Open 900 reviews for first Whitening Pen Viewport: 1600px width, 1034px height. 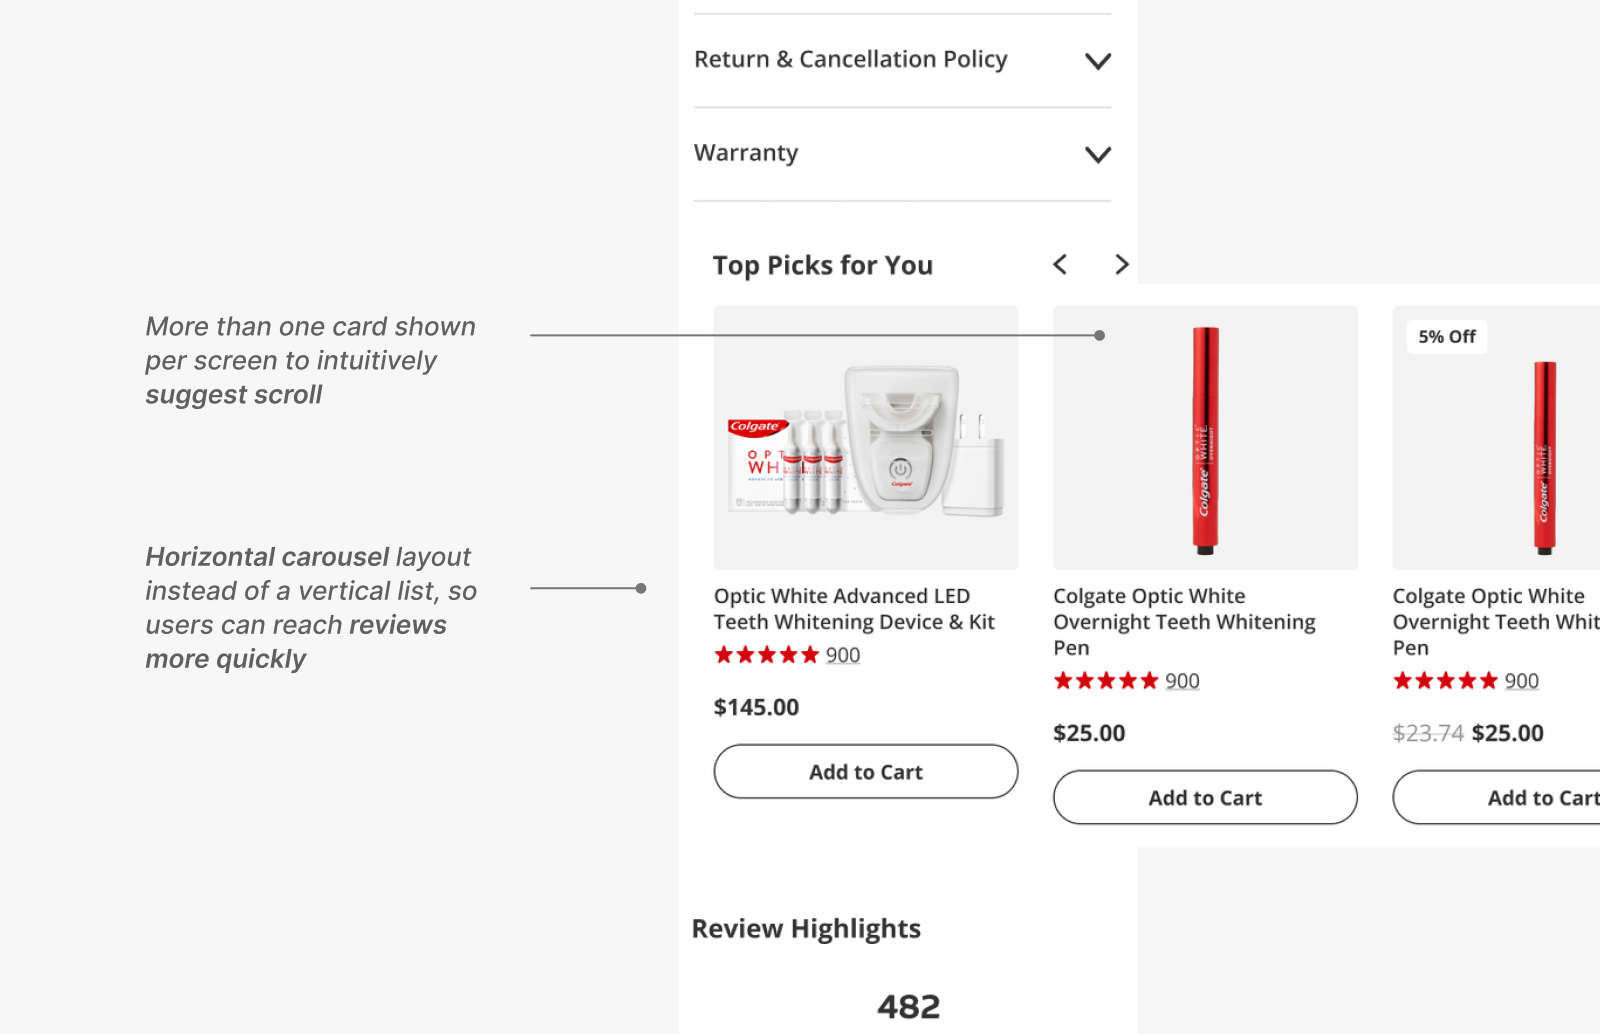pos(1182,681)
